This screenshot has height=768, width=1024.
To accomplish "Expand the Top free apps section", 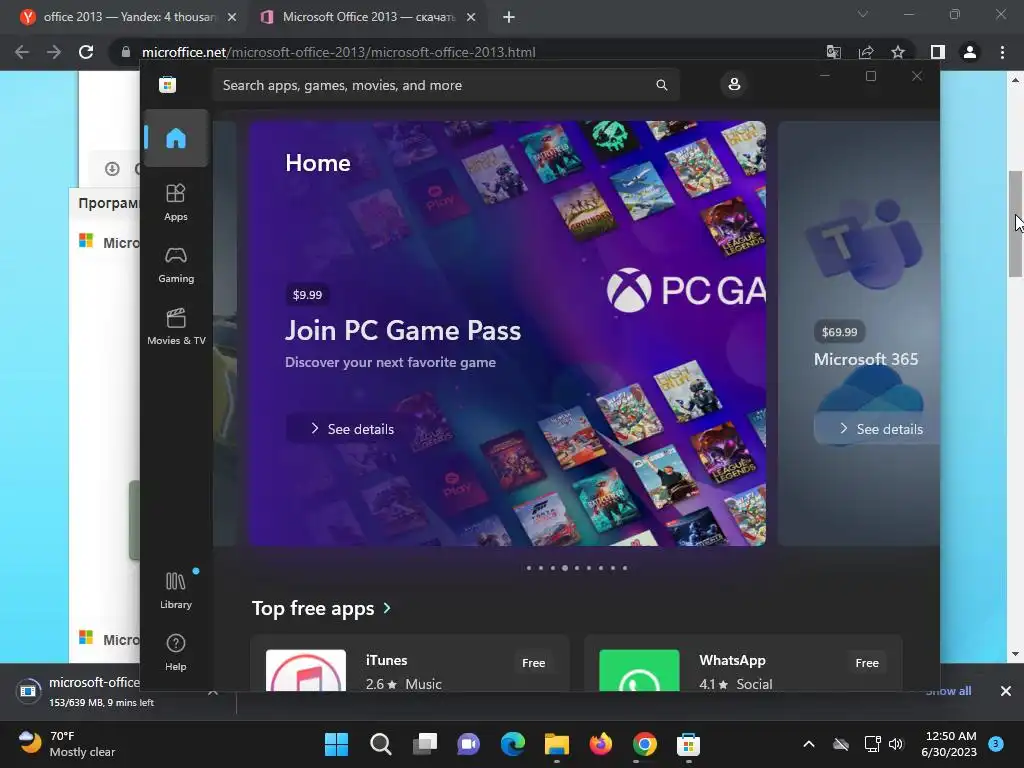I will coord(322,609).
